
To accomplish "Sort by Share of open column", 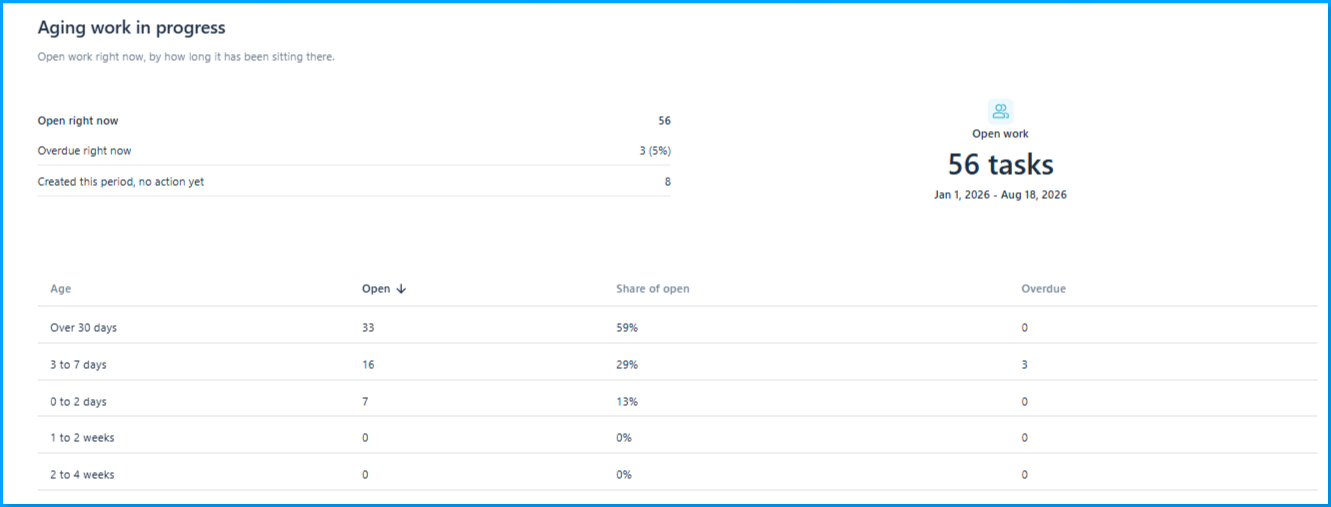I will click(x=652, y=289).
